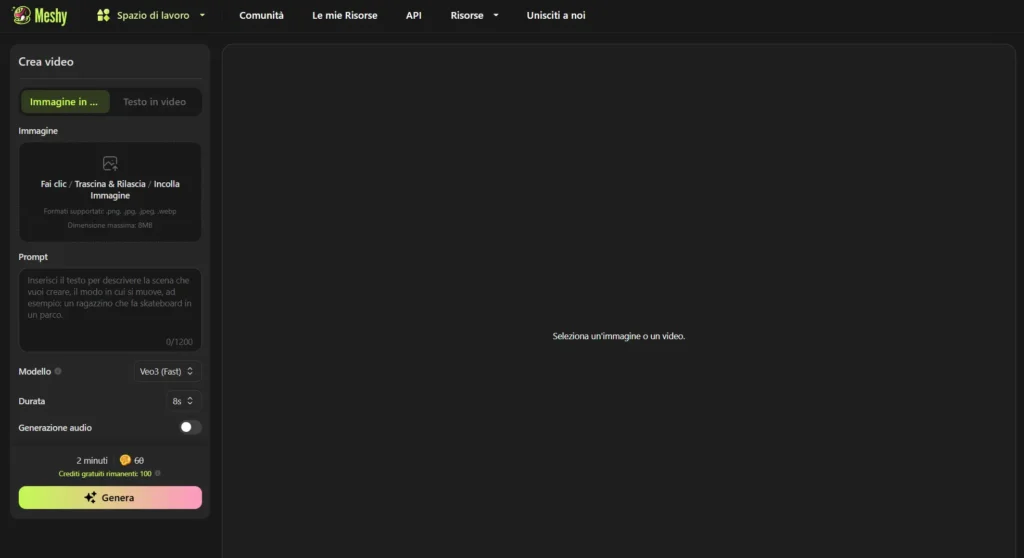This screenshot has height=558, width=1024.
Task: Open the API link in the navbar
Action: 413,16
